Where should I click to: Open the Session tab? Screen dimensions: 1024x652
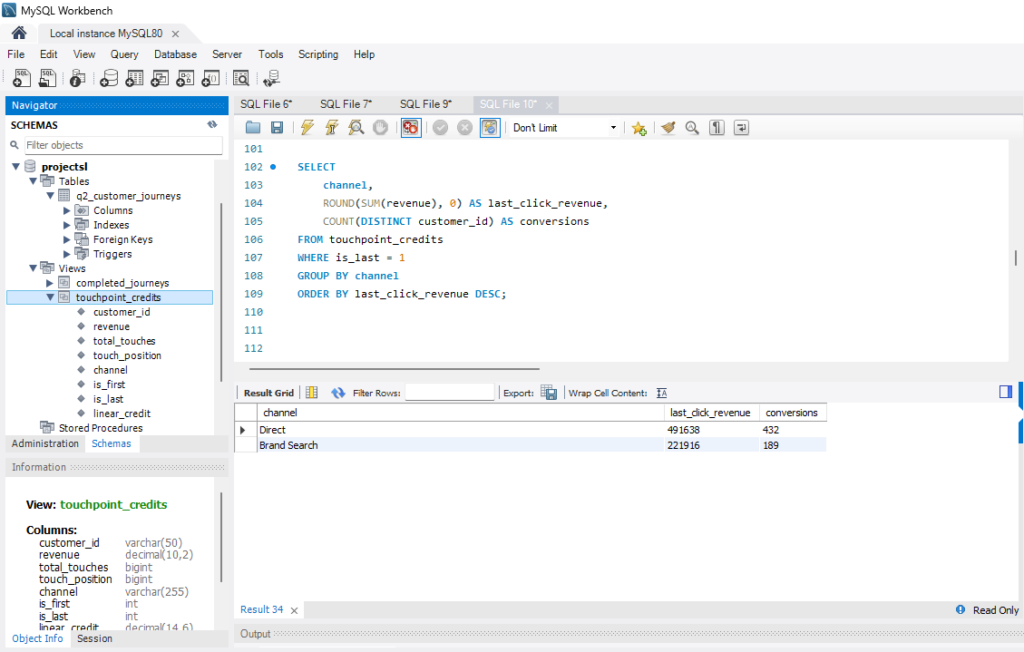tap(94, 638)
